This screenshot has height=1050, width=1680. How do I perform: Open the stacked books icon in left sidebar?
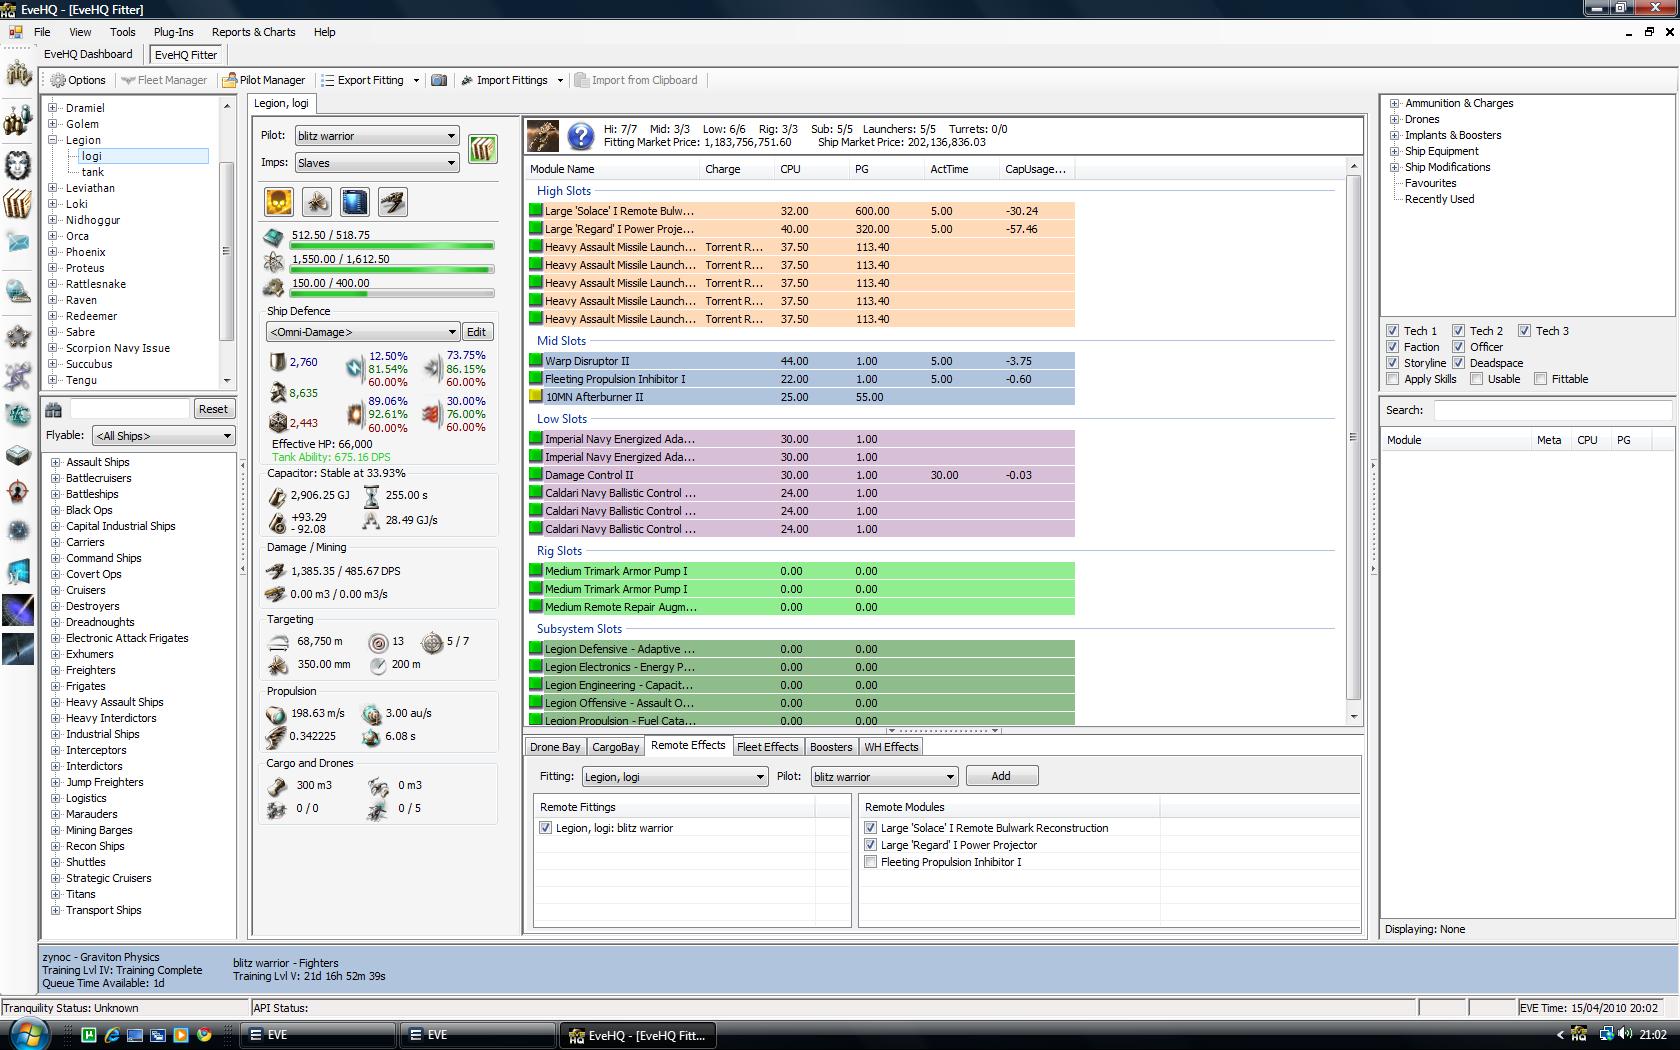pyautogui.click(x=18, y=203)
